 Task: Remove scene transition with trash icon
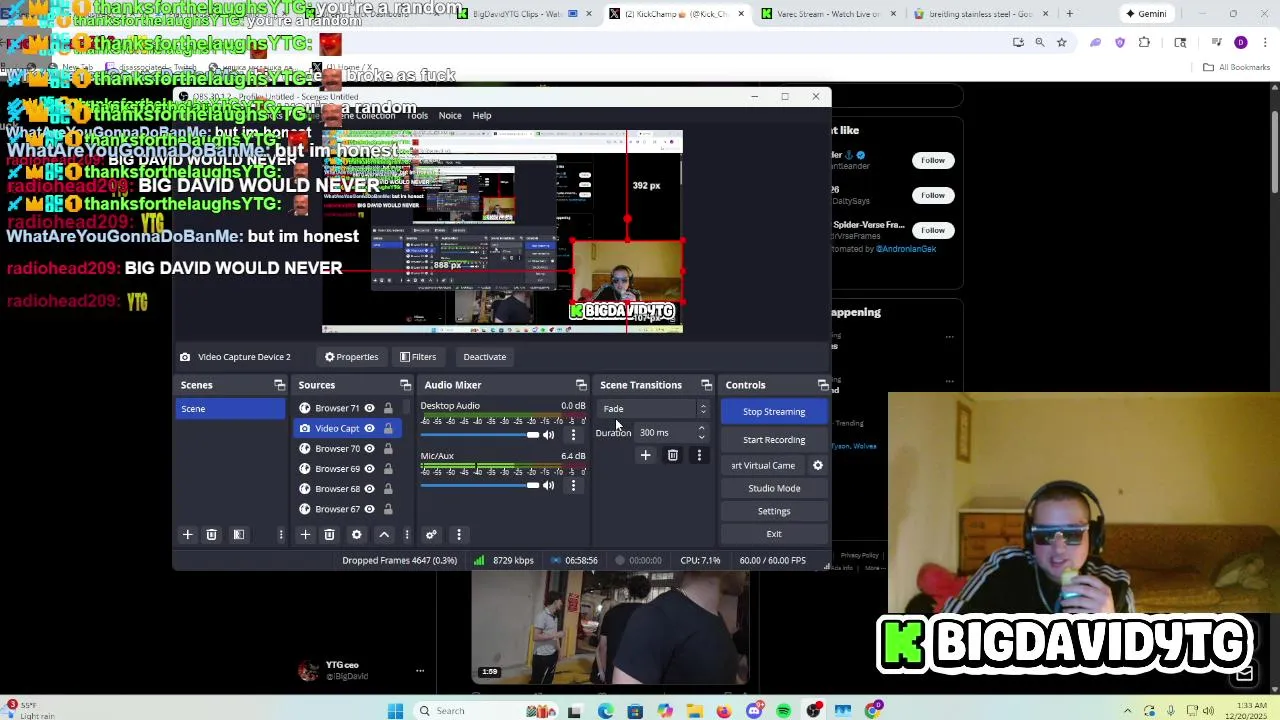click(673, 456)
